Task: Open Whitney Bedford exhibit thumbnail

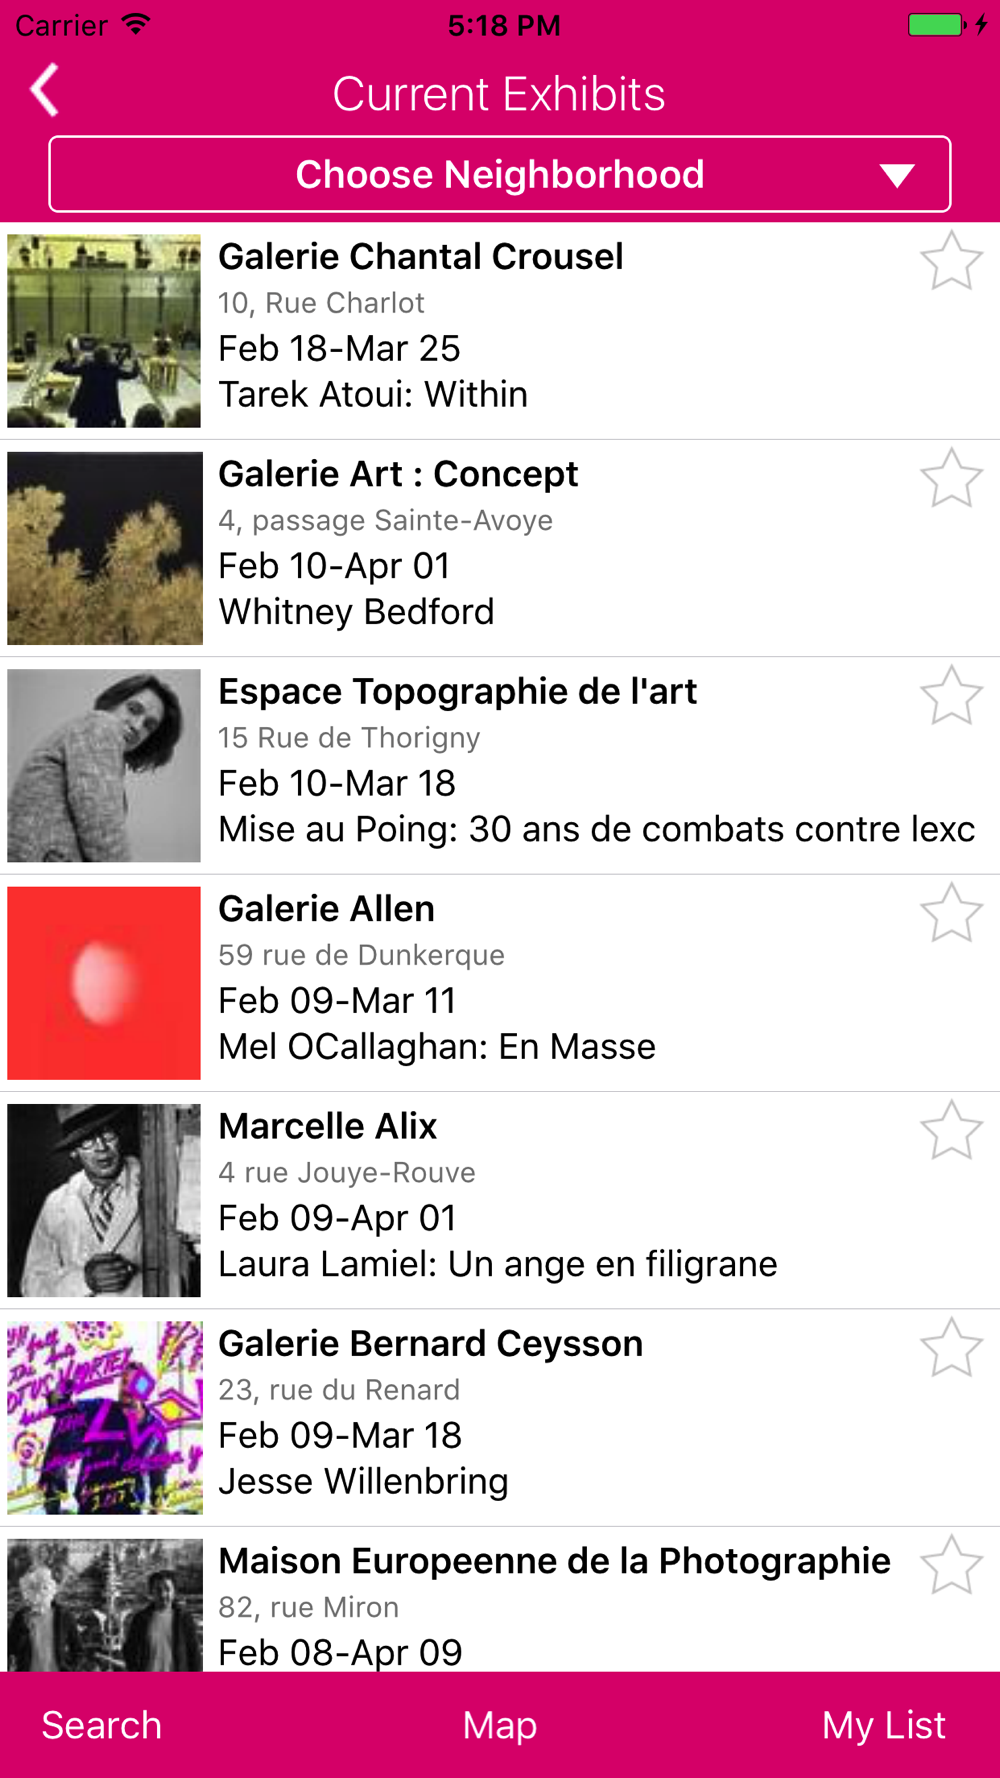Action: pyautogui.click(x=104, y=548)
